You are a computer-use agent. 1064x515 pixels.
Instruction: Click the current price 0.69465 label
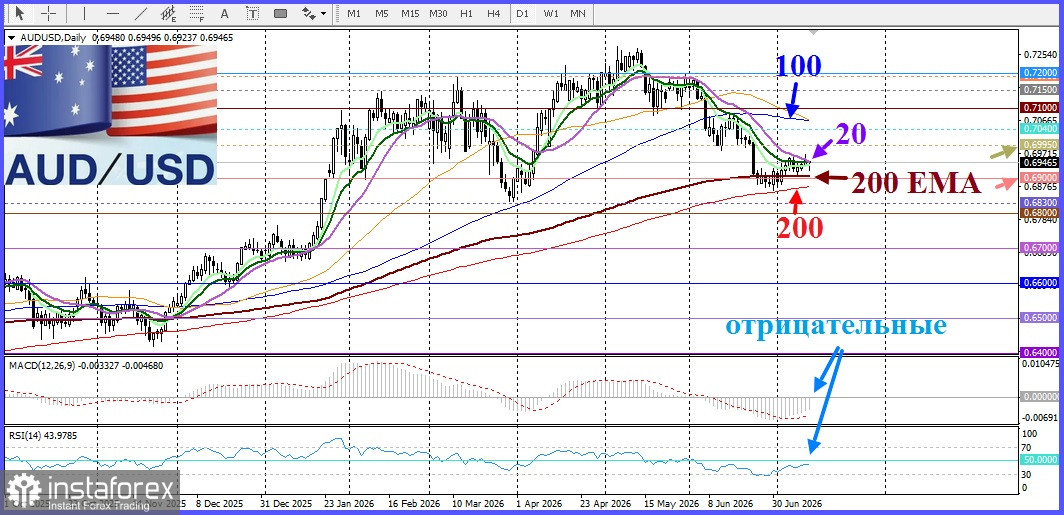(x=1040, y=163)
